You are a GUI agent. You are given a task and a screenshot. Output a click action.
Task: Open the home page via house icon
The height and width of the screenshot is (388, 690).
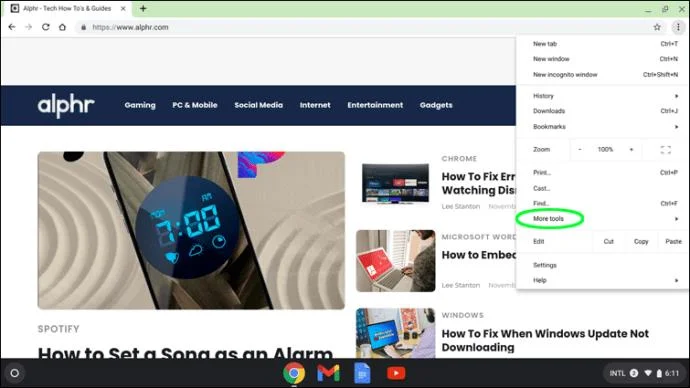pos(62,27)
